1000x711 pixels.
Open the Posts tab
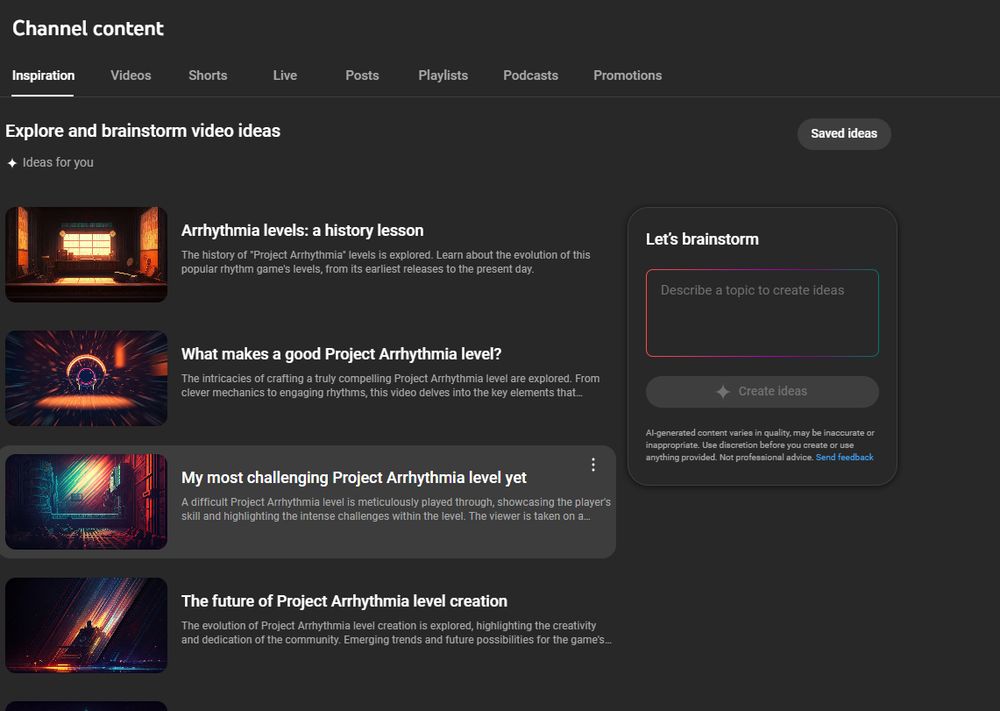(x=362, y=75)
